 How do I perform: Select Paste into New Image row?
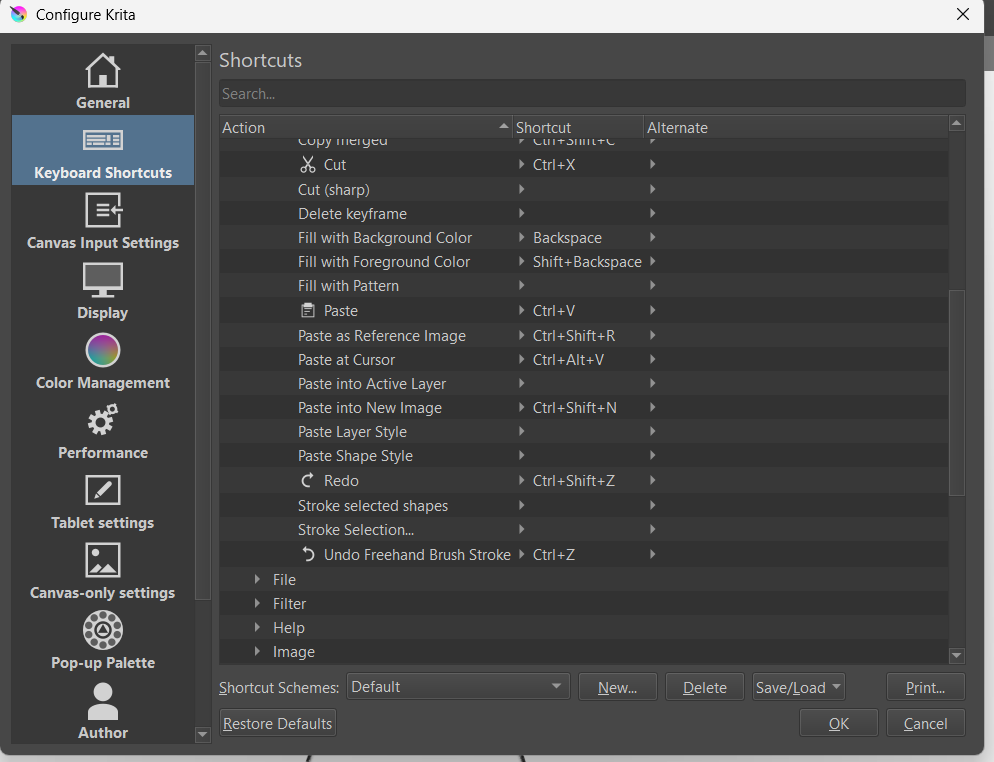pos(584,408)
